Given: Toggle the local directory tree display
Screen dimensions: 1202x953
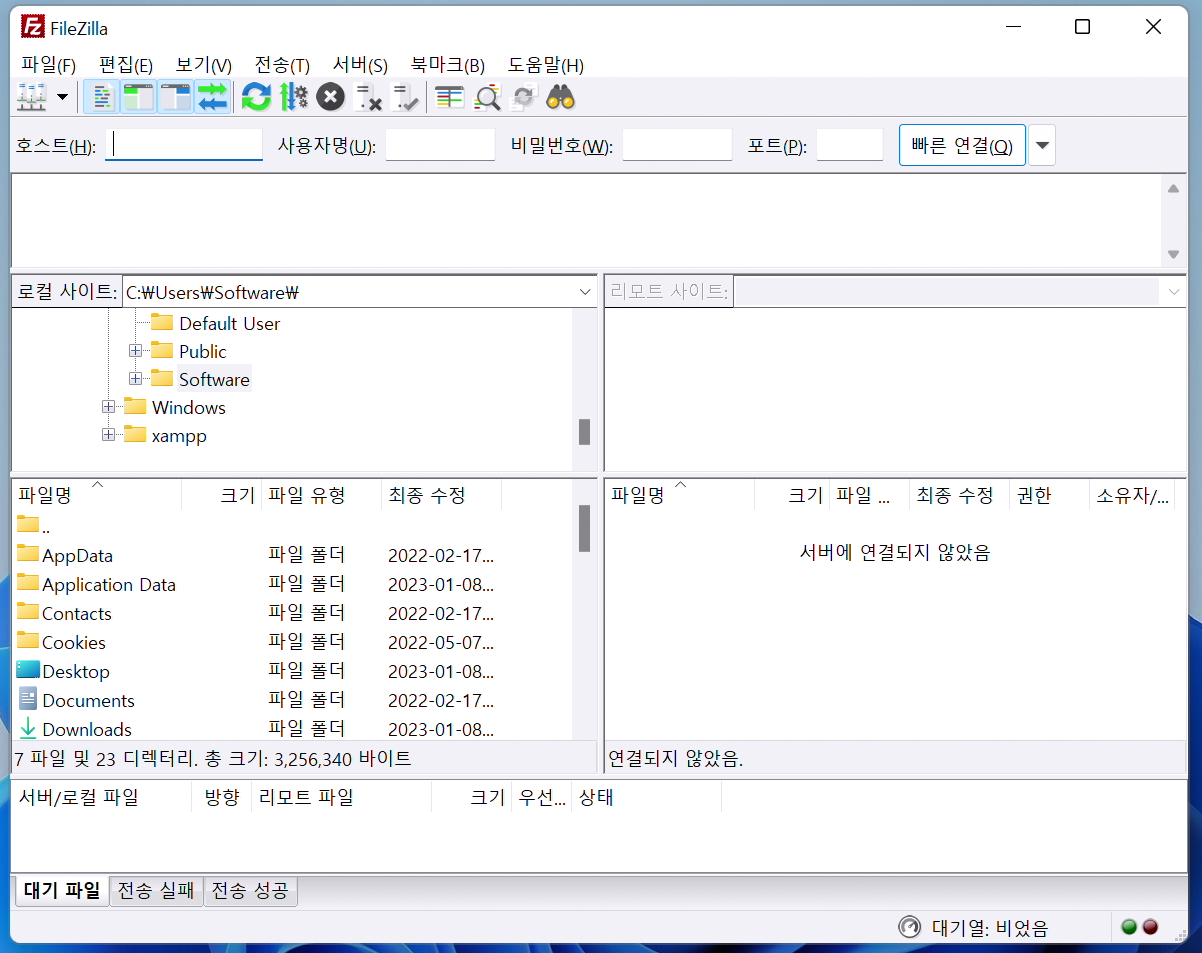Looking at the screenshot, I should (138, 97).
